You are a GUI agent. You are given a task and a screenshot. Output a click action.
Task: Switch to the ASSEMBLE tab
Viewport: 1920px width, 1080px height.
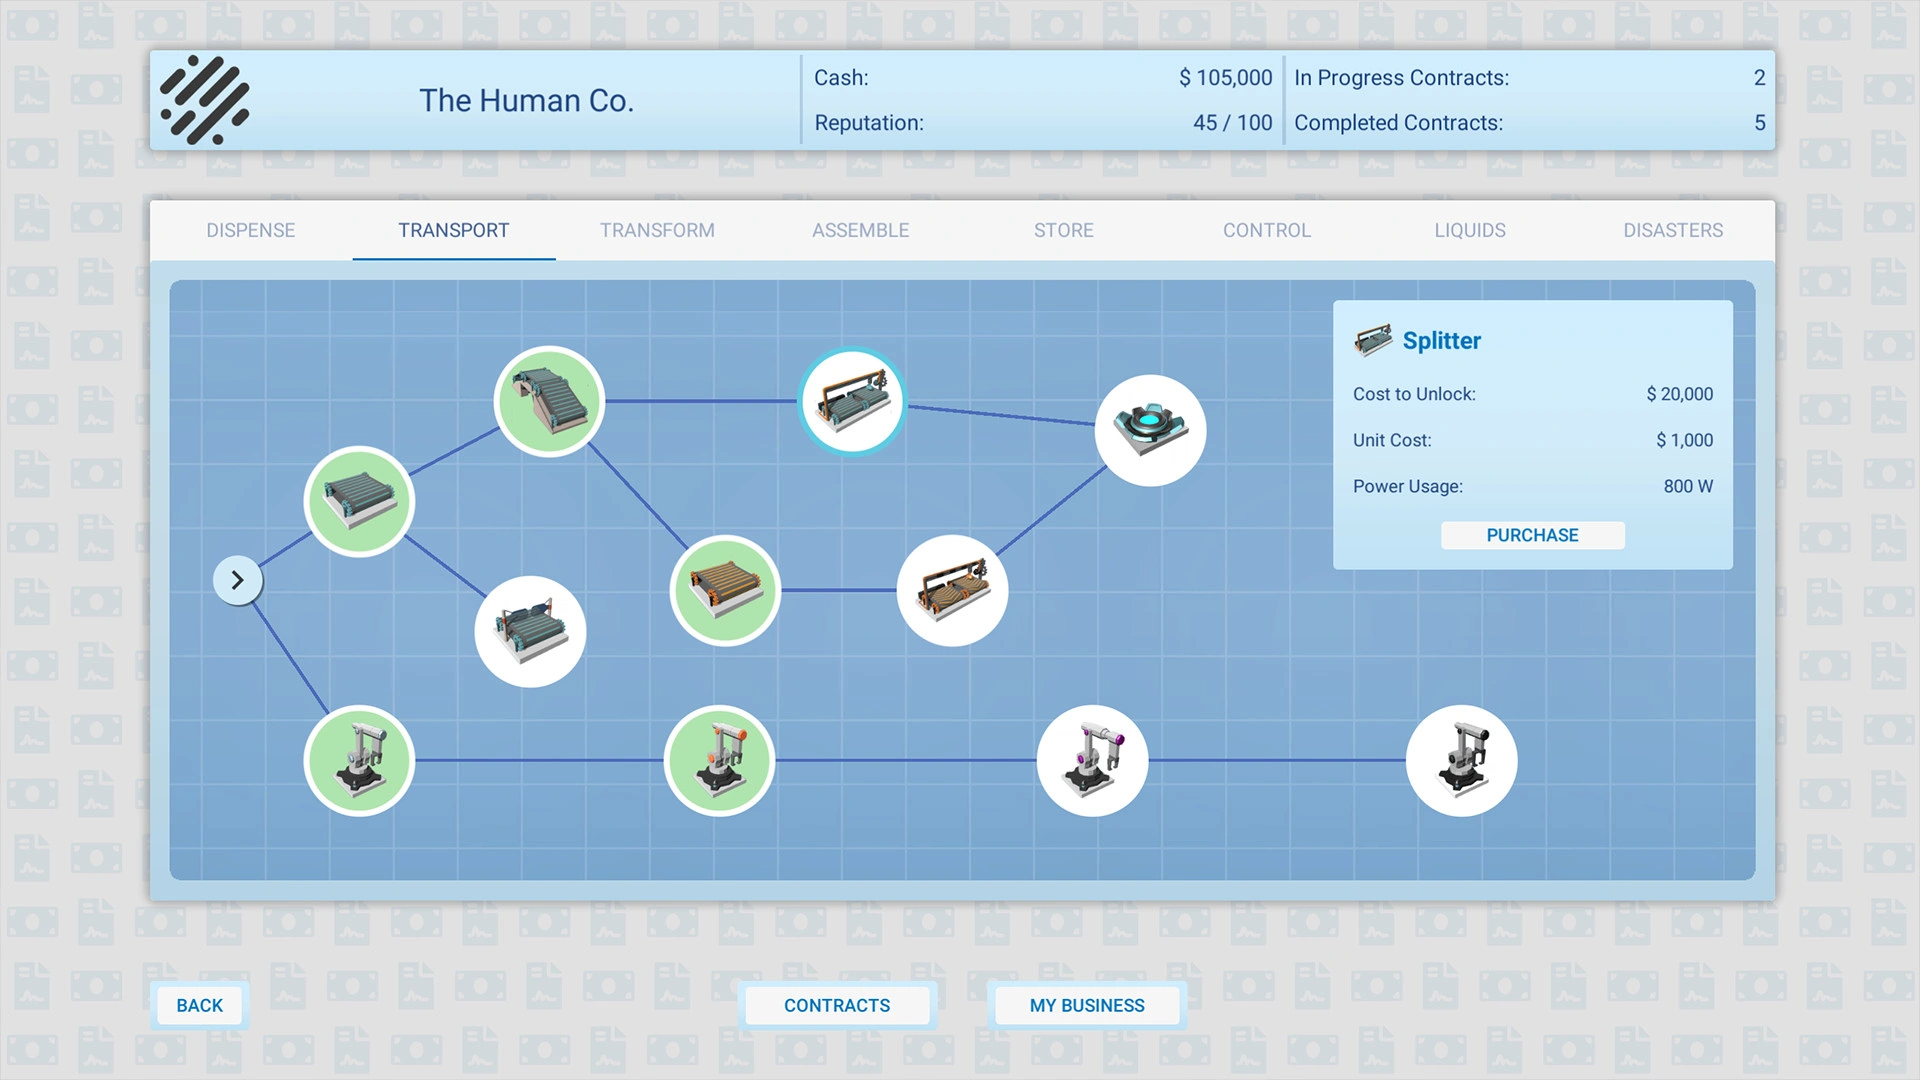click(861, 229)
